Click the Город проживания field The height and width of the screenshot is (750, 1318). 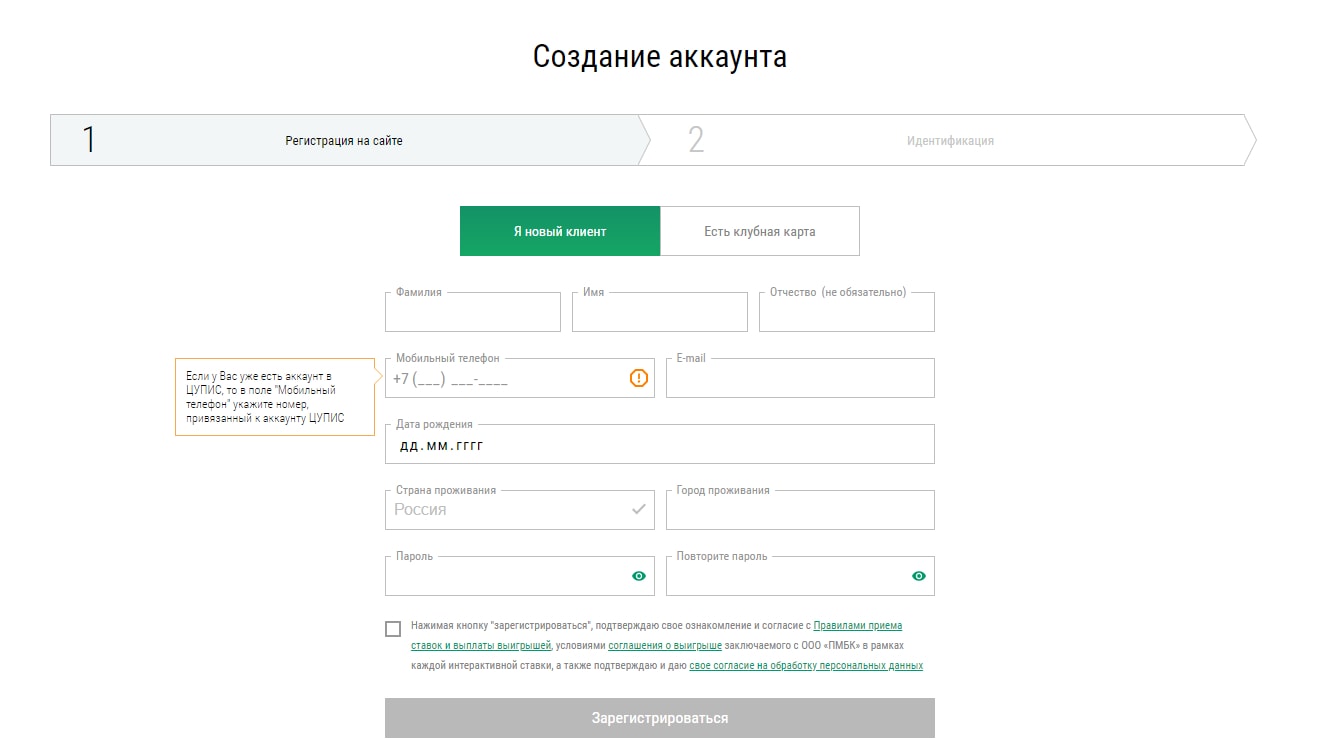click(x=800, y=512)
